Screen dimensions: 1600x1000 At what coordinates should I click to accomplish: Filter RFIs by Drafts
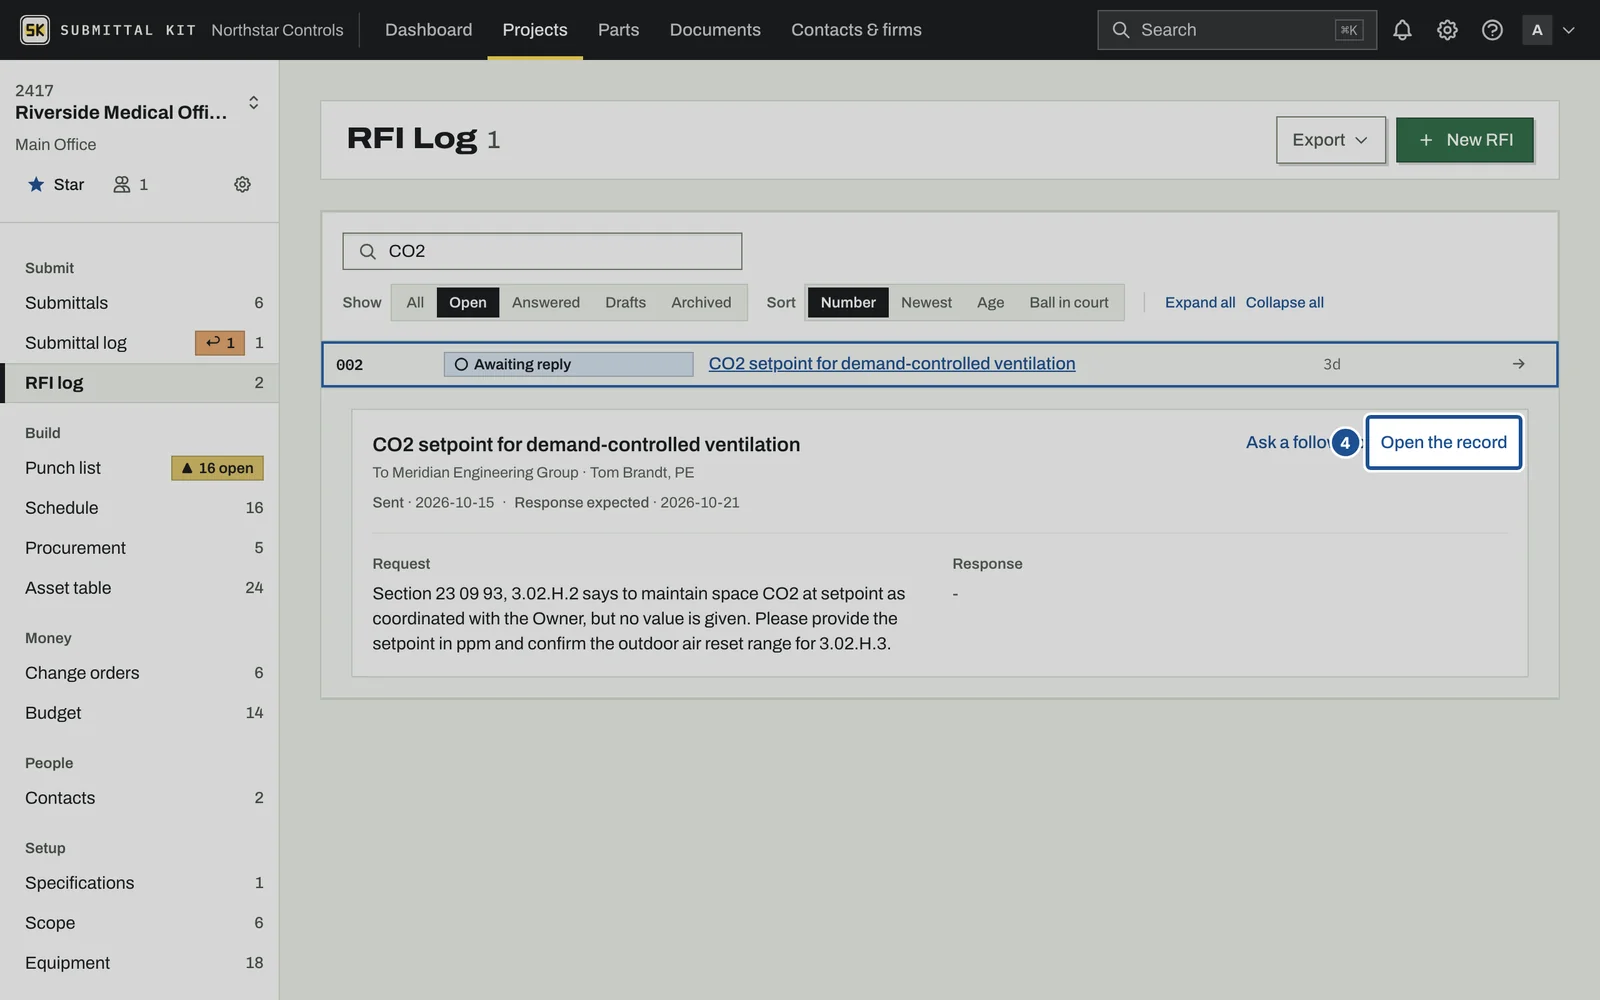pos(625,302)
